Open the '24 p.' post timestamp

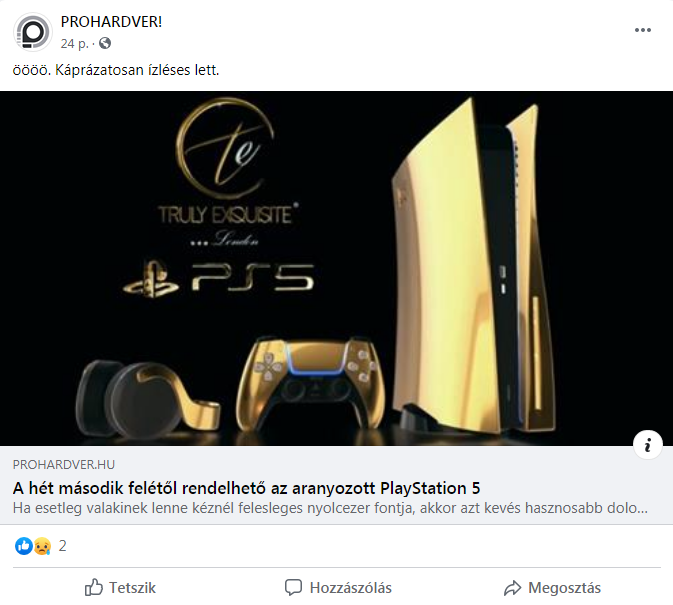pyautogui.click(x=74, y=44)
